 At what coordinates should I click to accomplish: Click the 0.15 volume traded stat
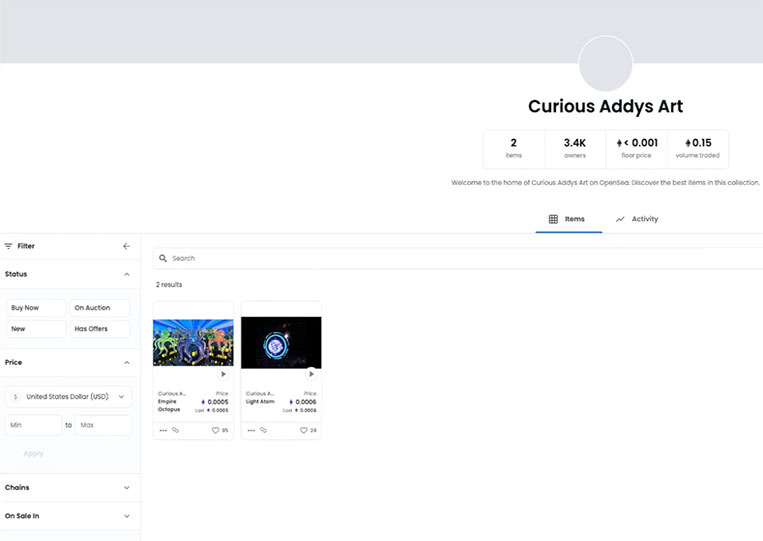698,149
